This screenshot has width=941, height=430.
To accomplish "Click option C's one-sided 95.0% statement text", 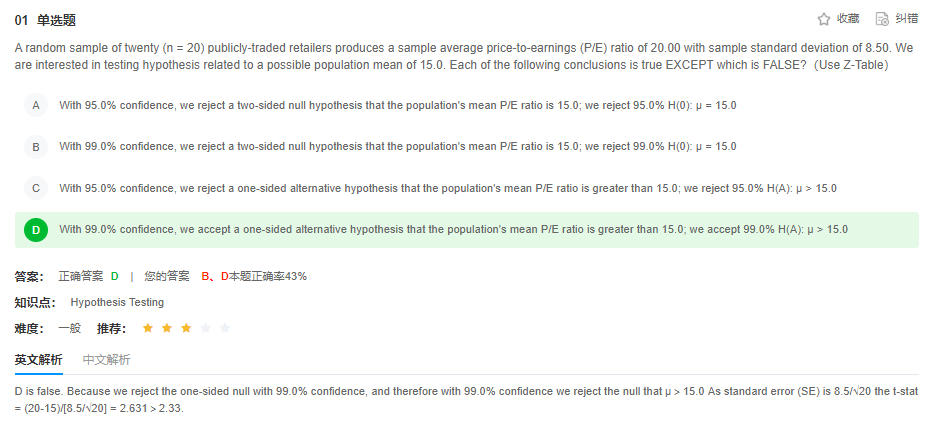I will (447, 188).
